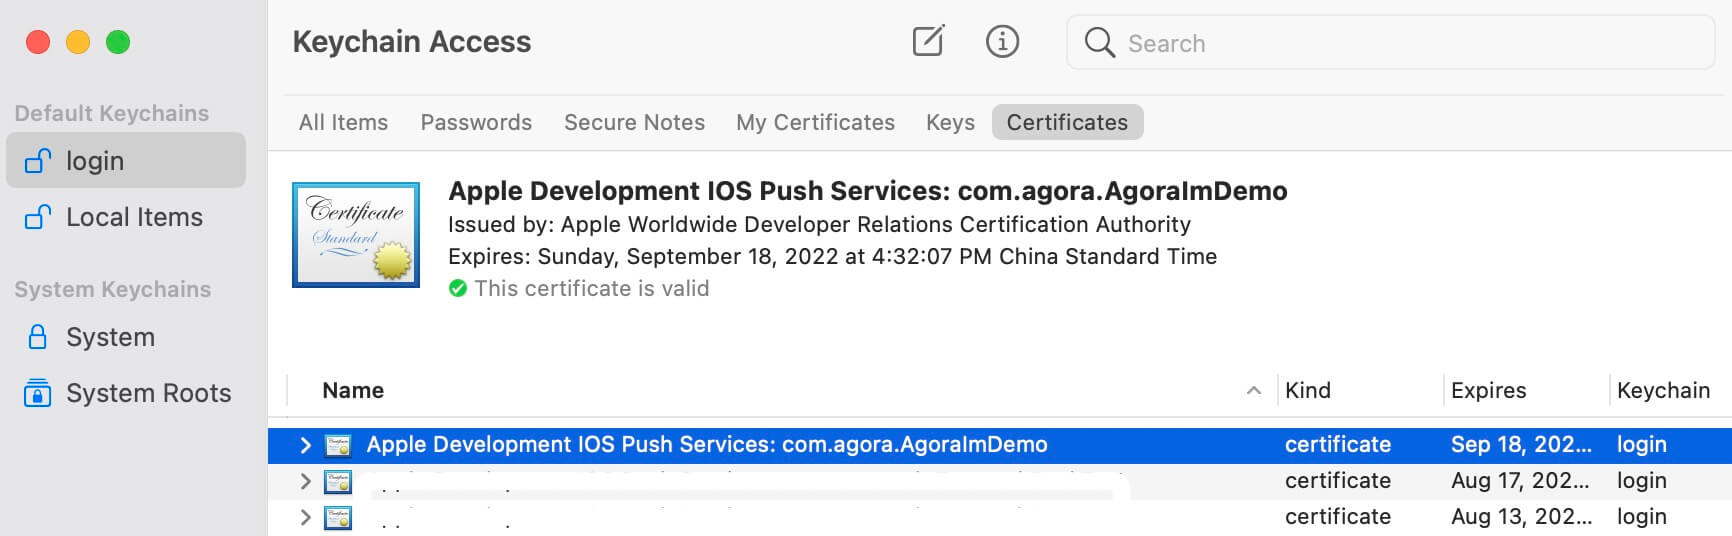Expand the Apple Development IOS Push Services row
The height and width of the screenshot is (536, 1732).
click(306, 445)
